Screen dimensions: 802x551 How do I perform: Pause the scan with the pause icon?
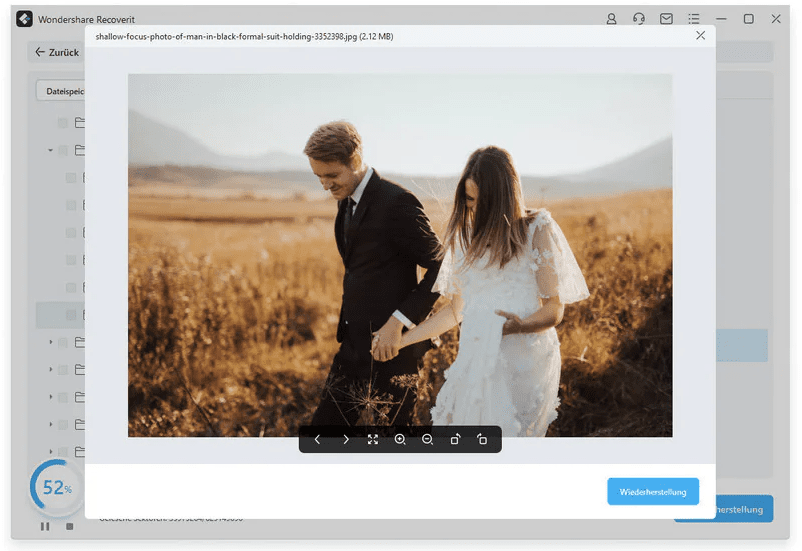pos(45,526)
